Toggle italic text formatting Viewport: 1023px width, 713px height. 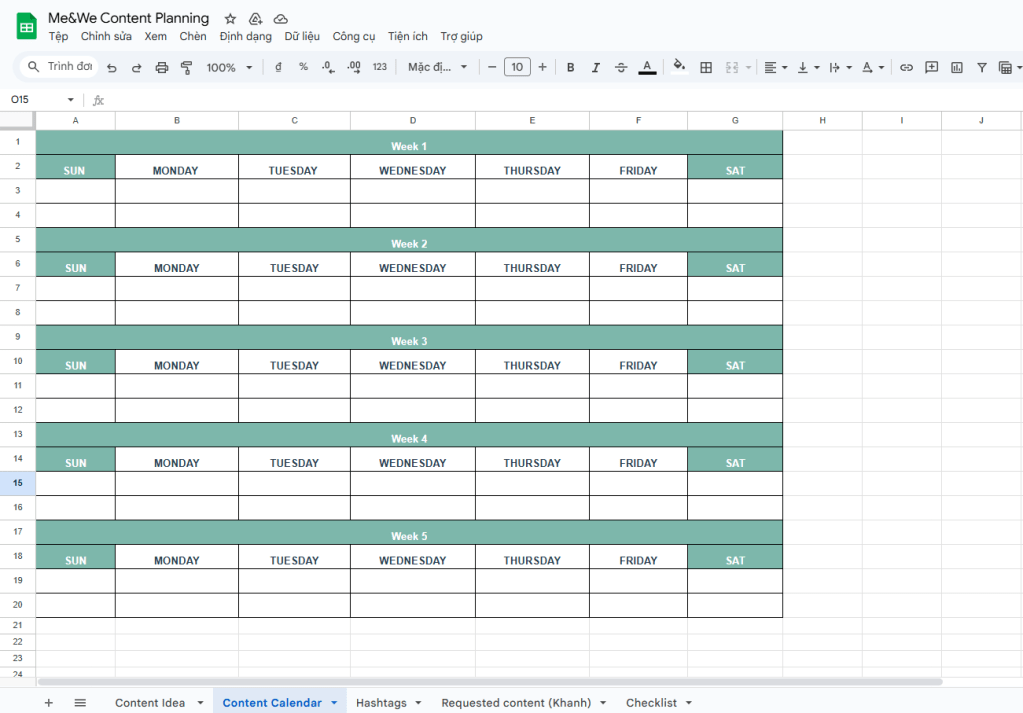point(596,67)
